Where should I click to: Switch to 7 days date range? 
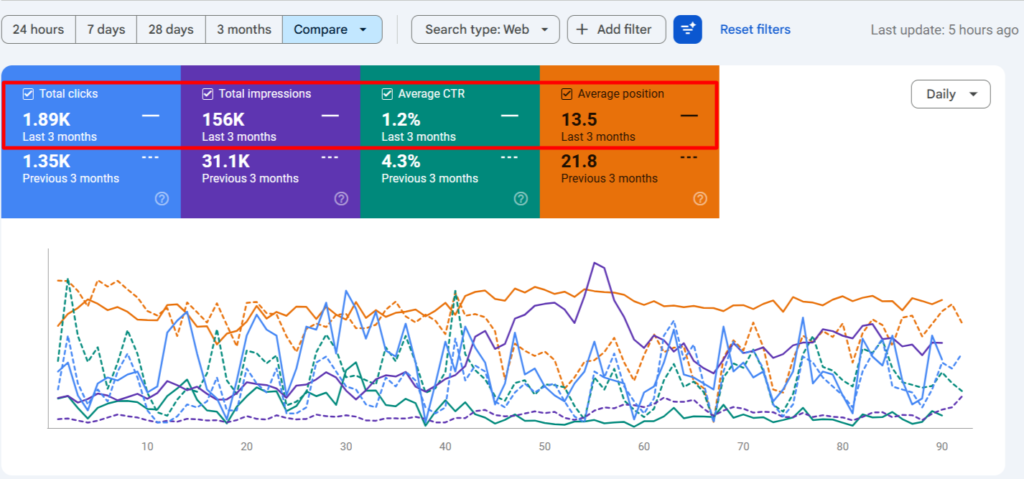106,30
